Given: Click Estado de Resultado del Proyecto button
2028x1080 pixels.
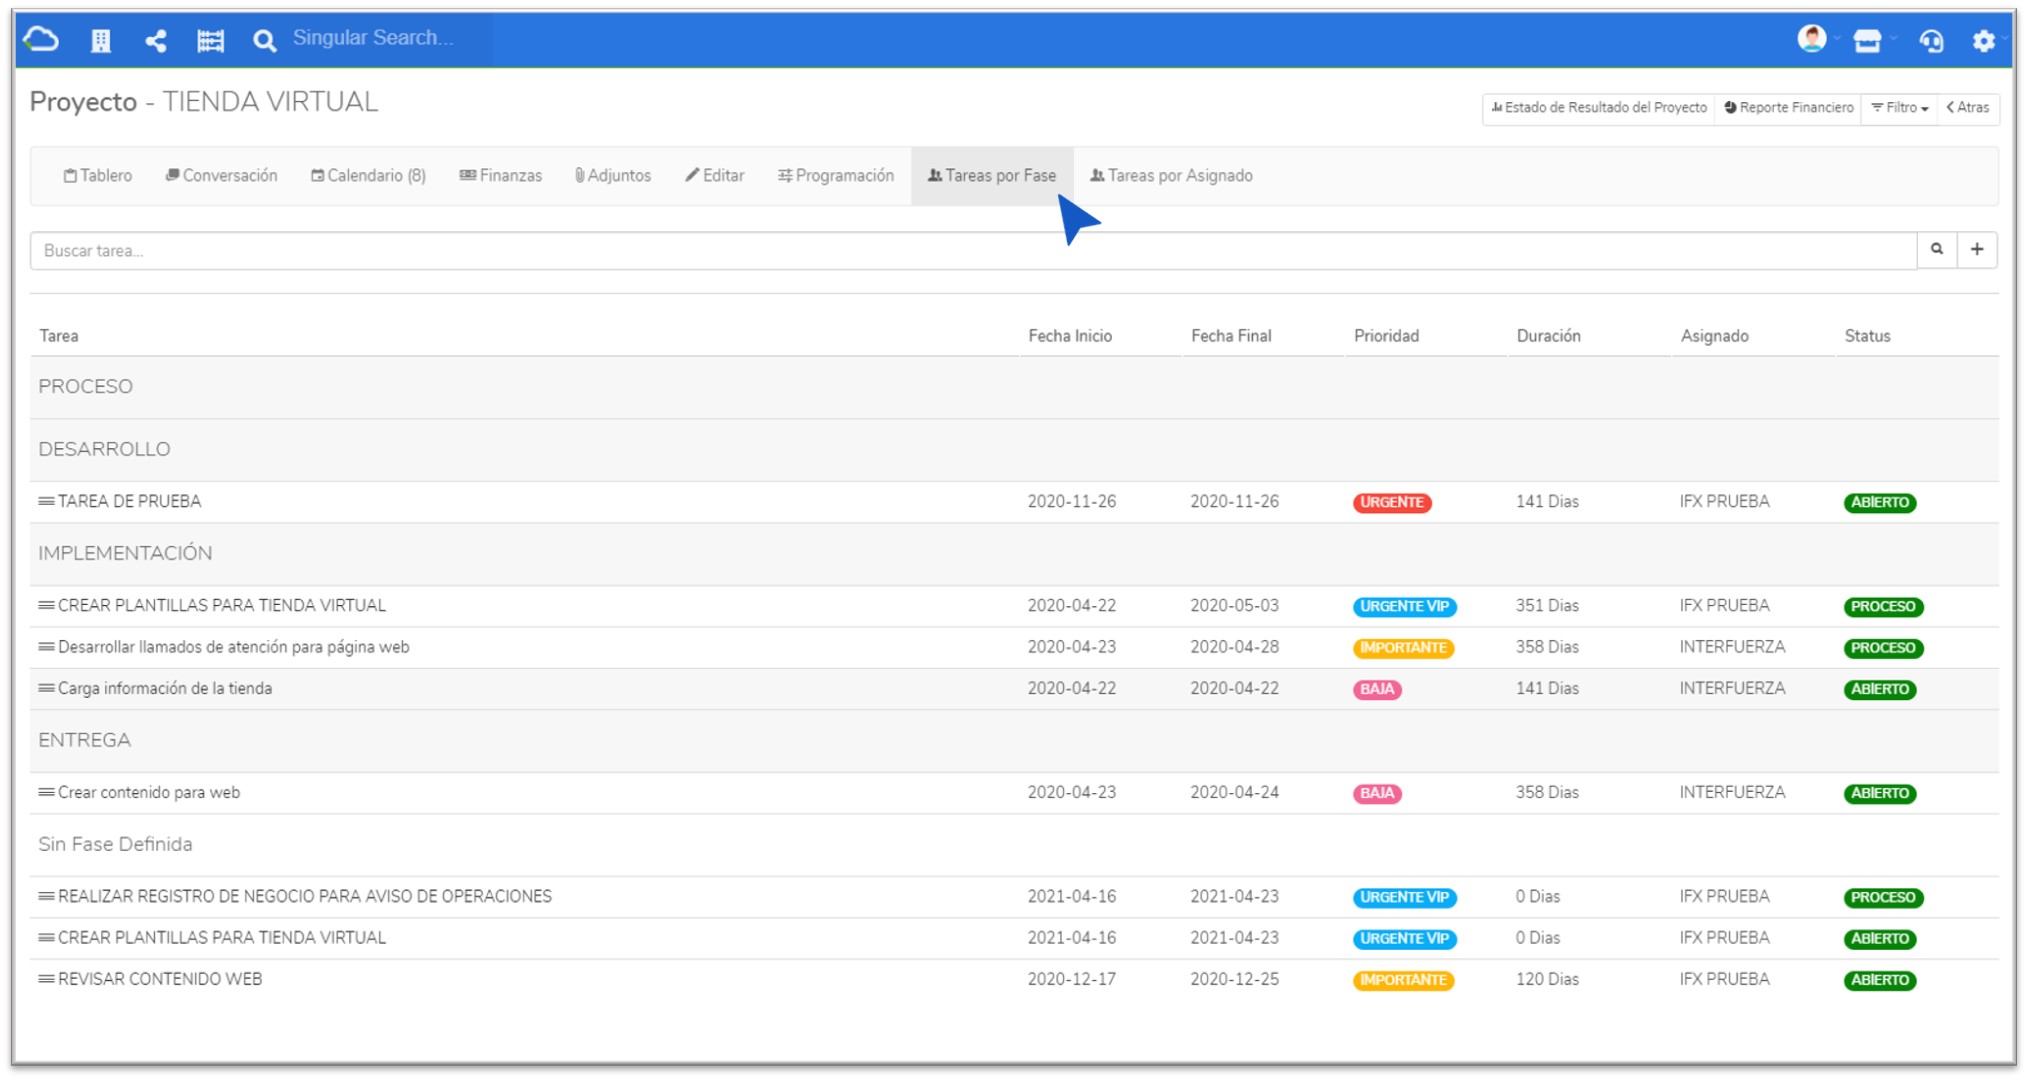Looking at the screenshot, I should coord(1599,108).
